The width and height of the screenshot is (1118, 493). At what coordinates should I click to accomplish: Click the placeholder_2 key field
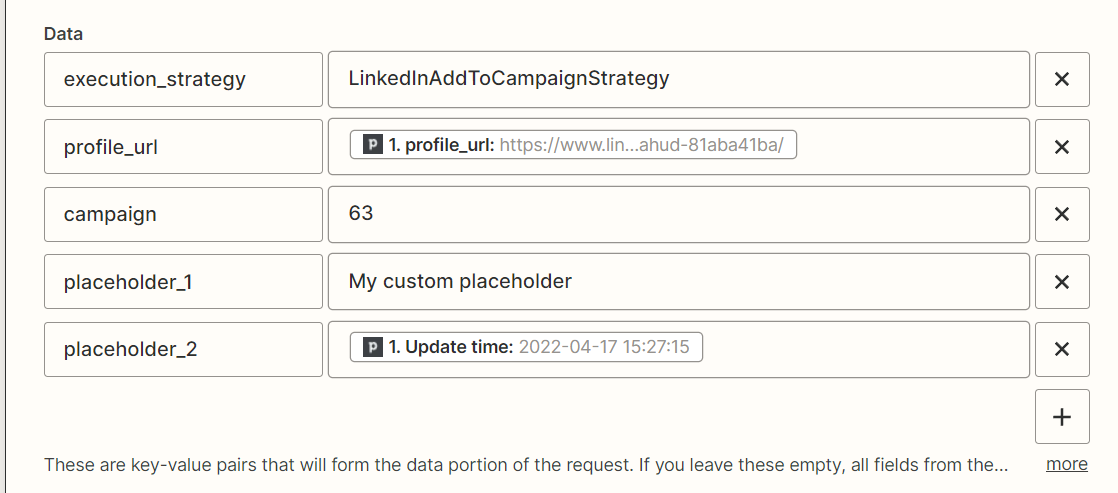[x=183, y=349]
